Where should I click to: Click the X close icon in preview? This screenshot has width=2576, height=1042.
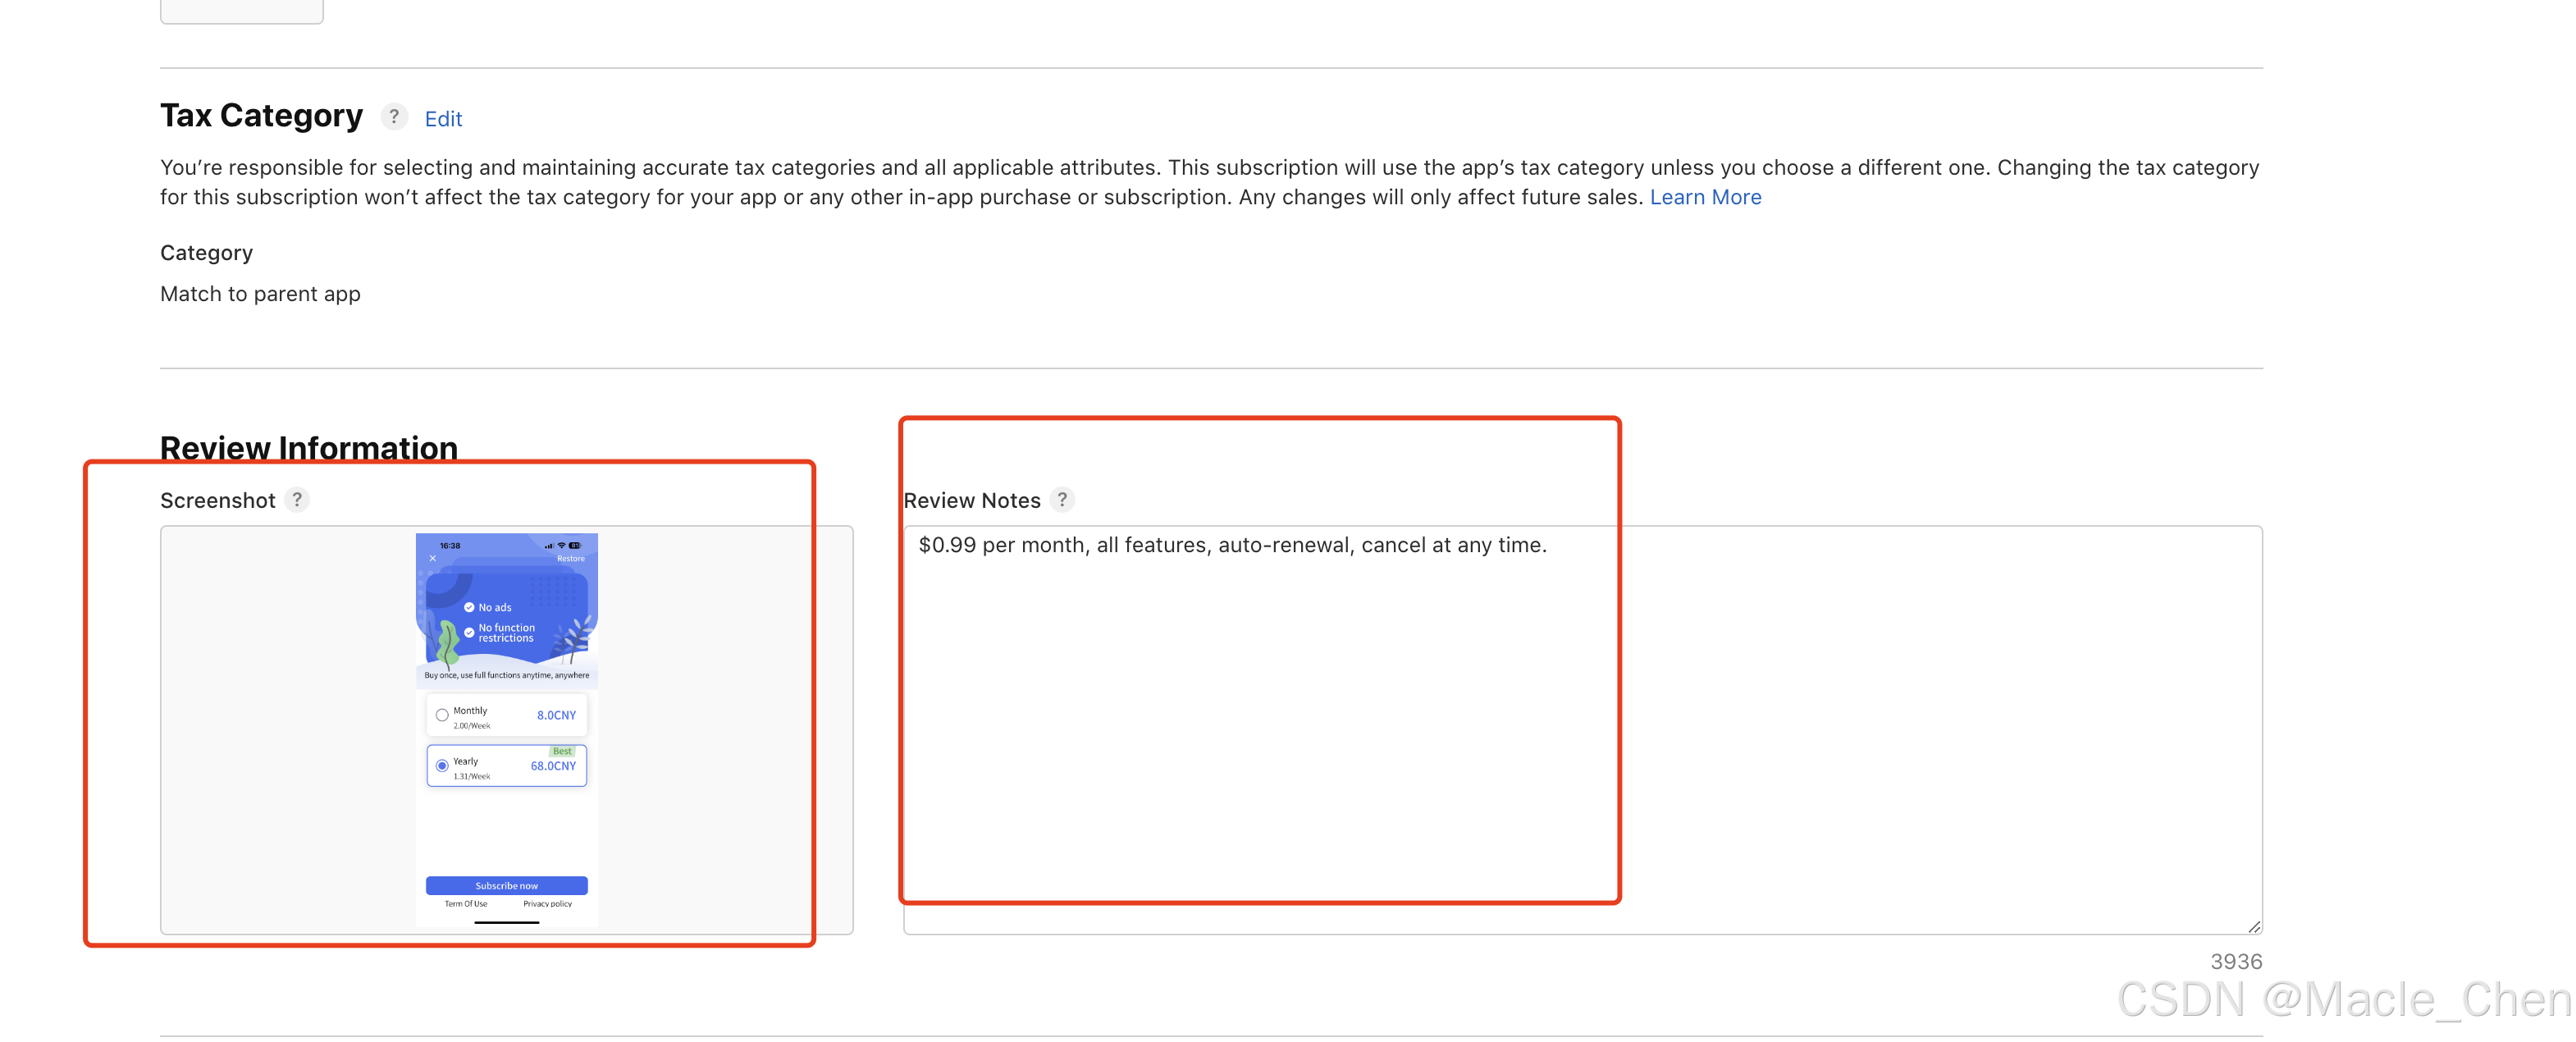(x=433, y=558)
